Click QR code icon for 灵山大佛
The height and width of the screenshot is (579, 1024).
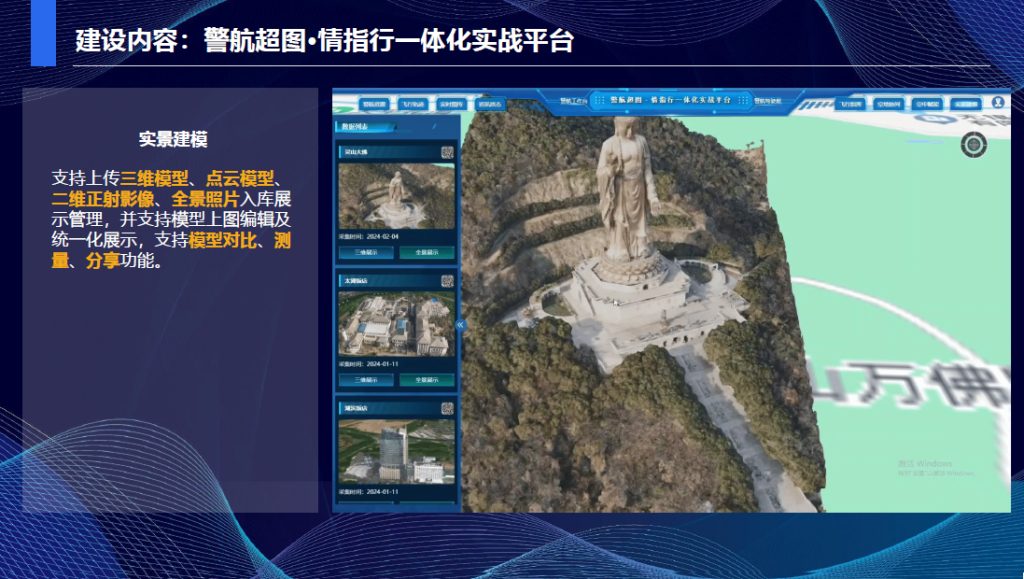point(447,153)
